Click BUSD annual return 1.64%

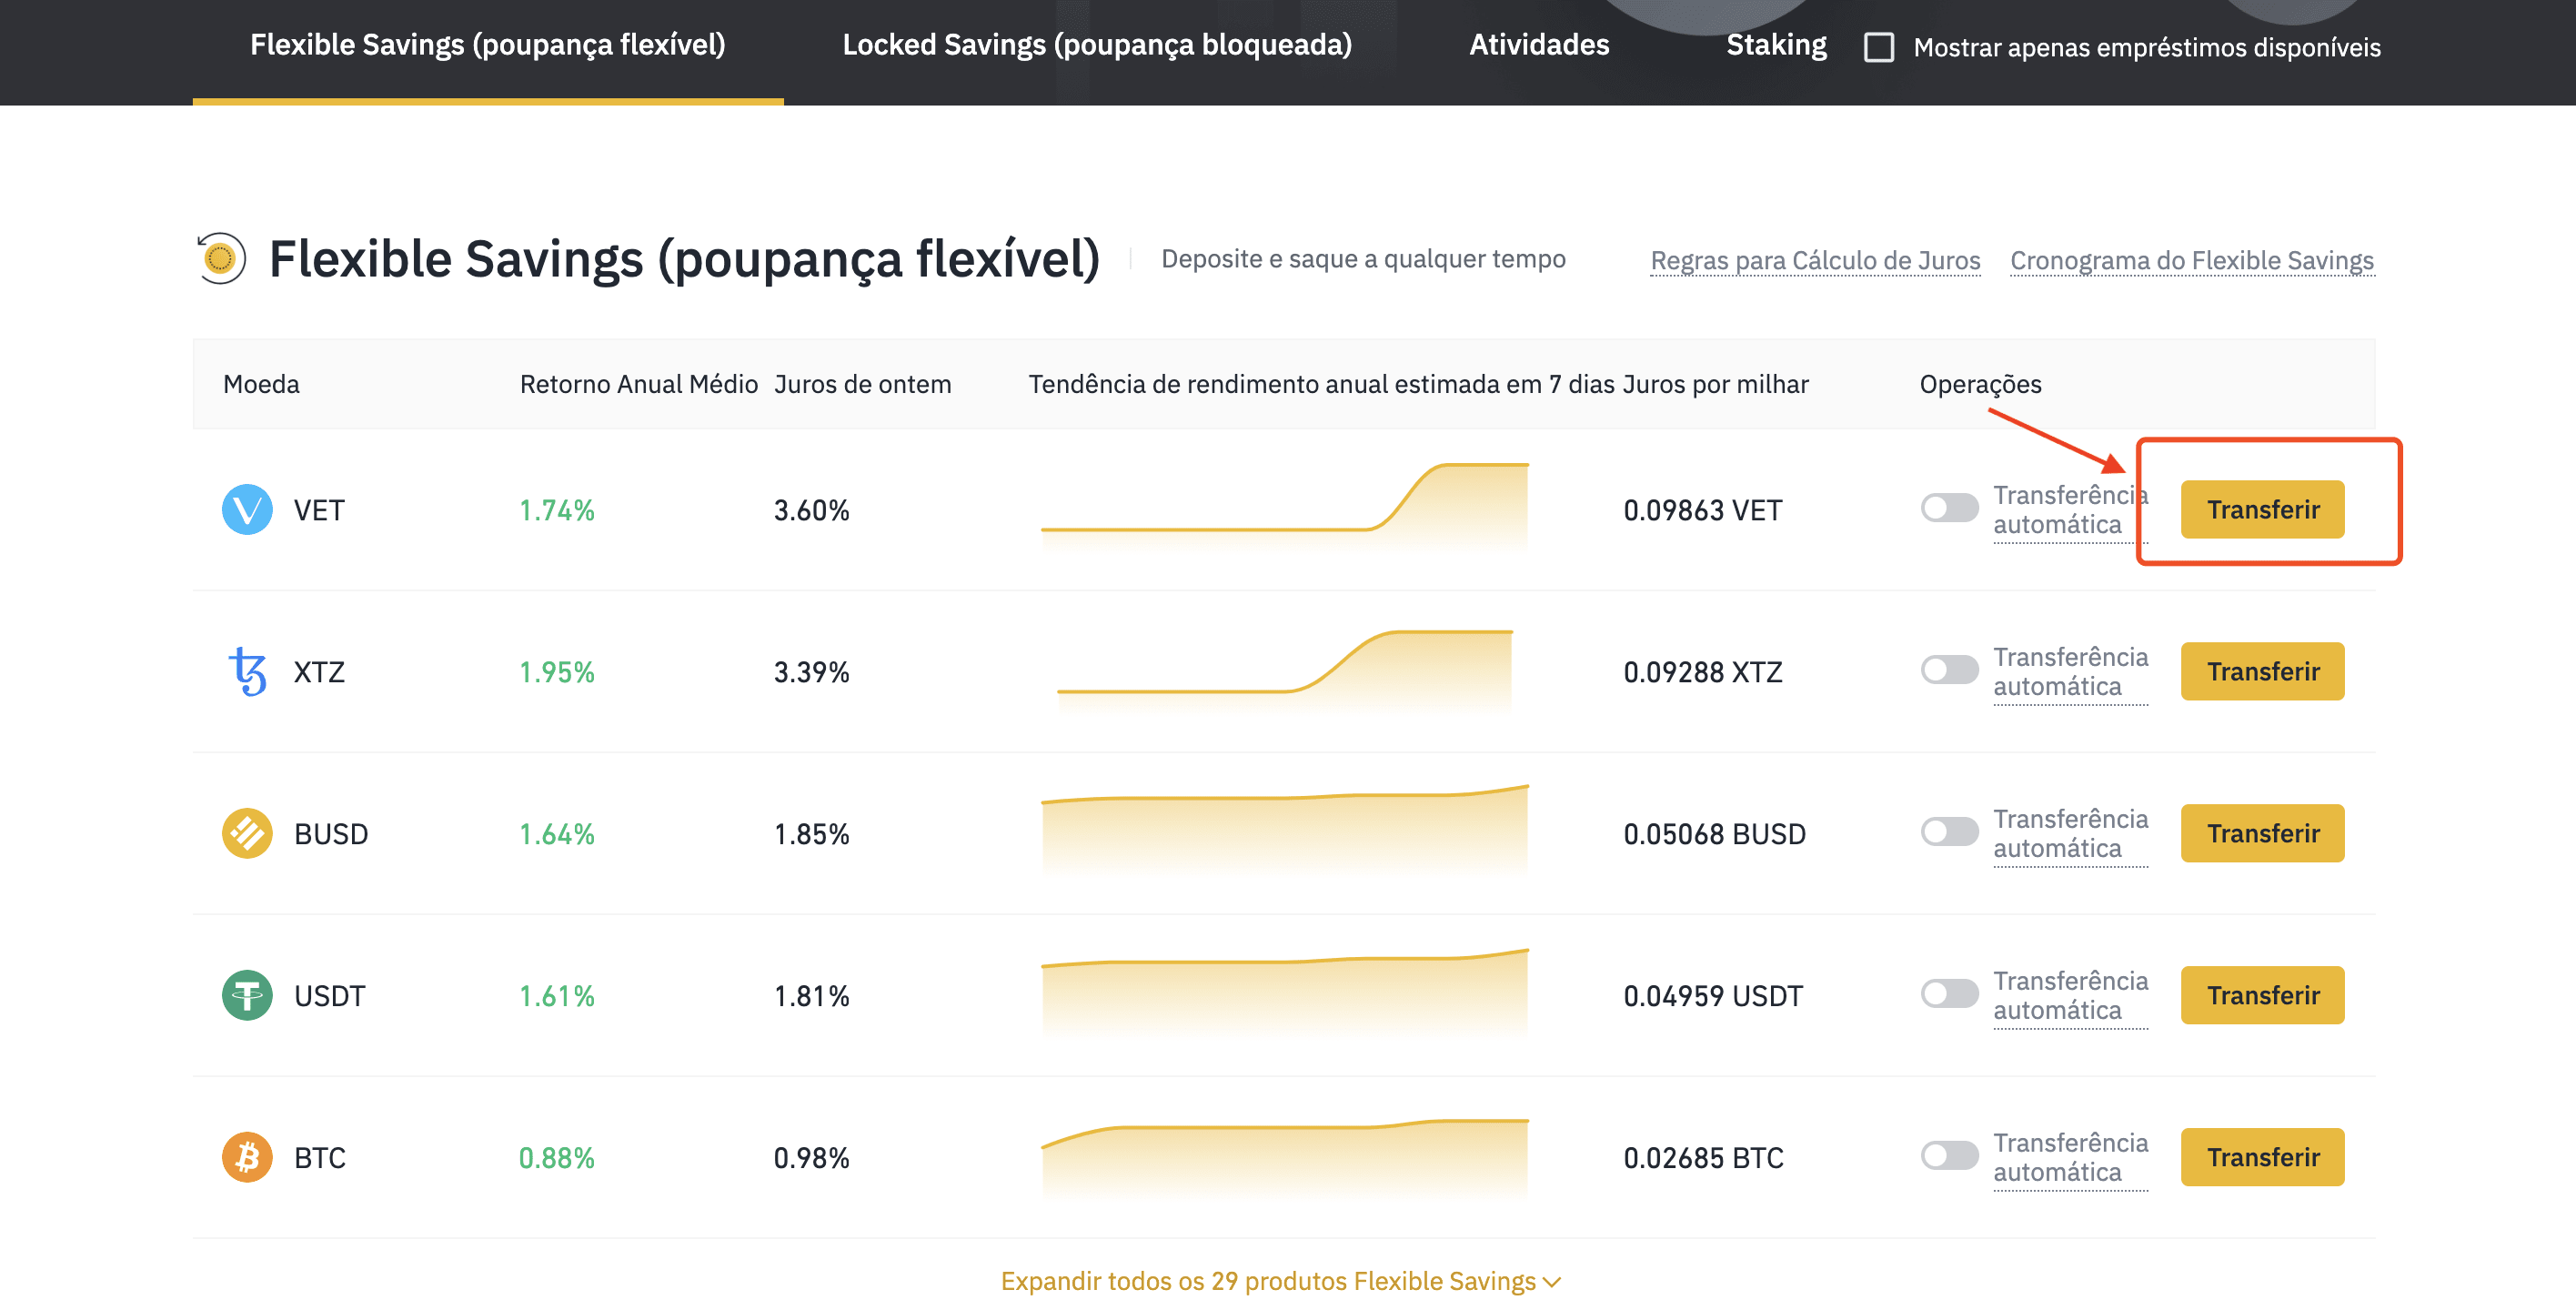(x=556, y=835)
